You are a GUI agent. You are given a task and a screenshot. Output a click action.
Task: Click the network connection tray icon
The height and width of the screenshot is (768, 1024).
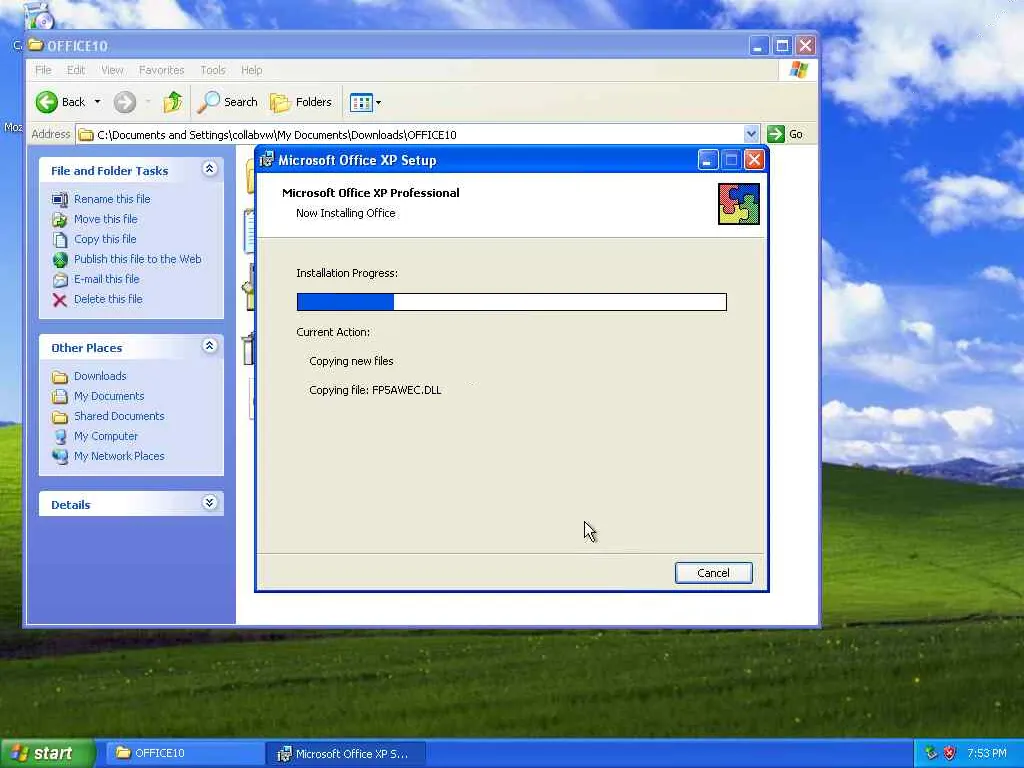tap(931, 754)
